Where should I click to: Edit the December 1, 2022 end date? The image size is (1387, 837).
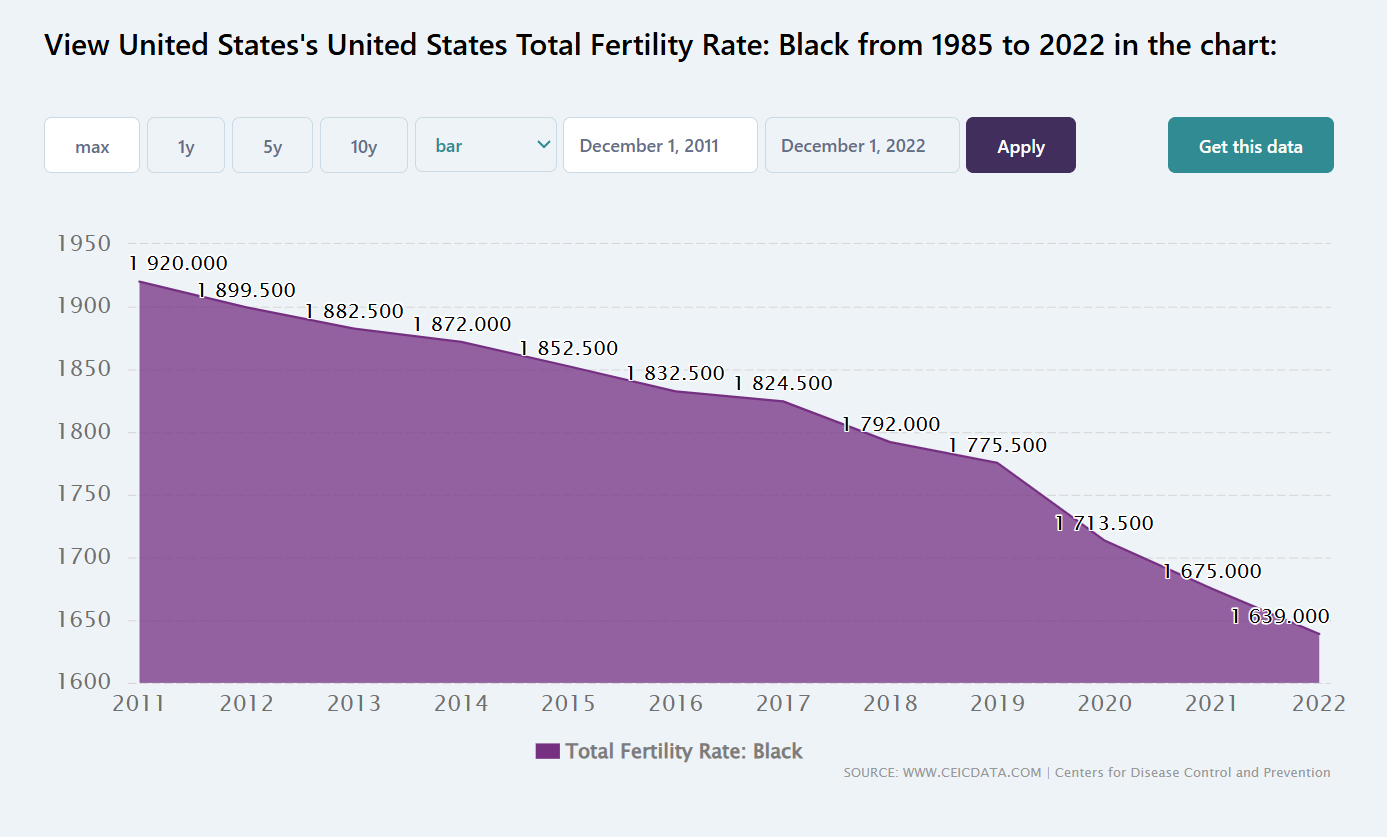tap(862, 145)
